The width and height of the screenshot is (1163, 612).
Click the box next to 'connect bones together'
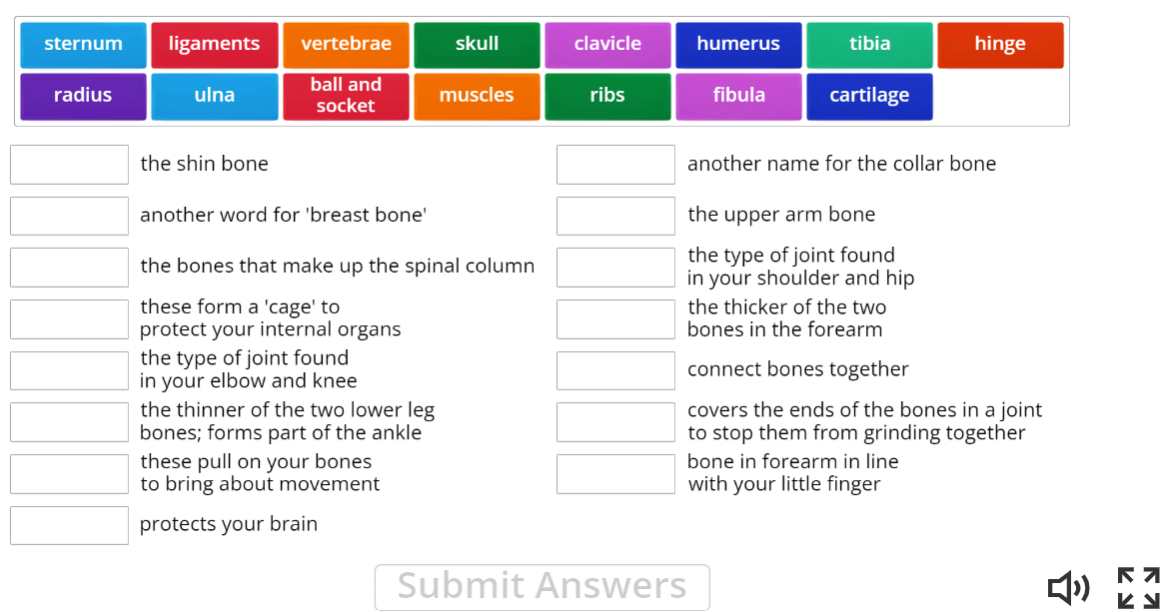(x=615, y=370)
